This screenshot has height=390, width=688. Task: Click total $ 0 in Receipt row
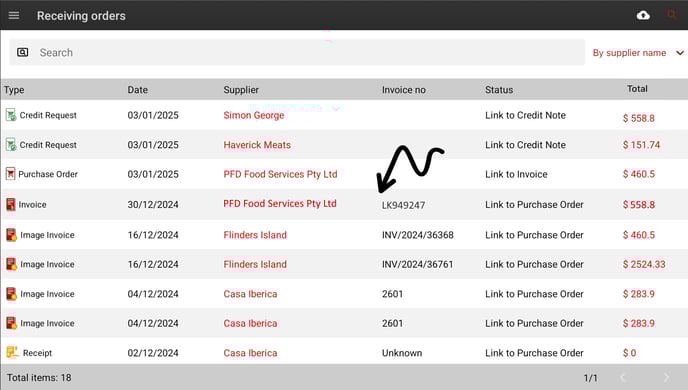pyautogui.click(x=629, y=353)
